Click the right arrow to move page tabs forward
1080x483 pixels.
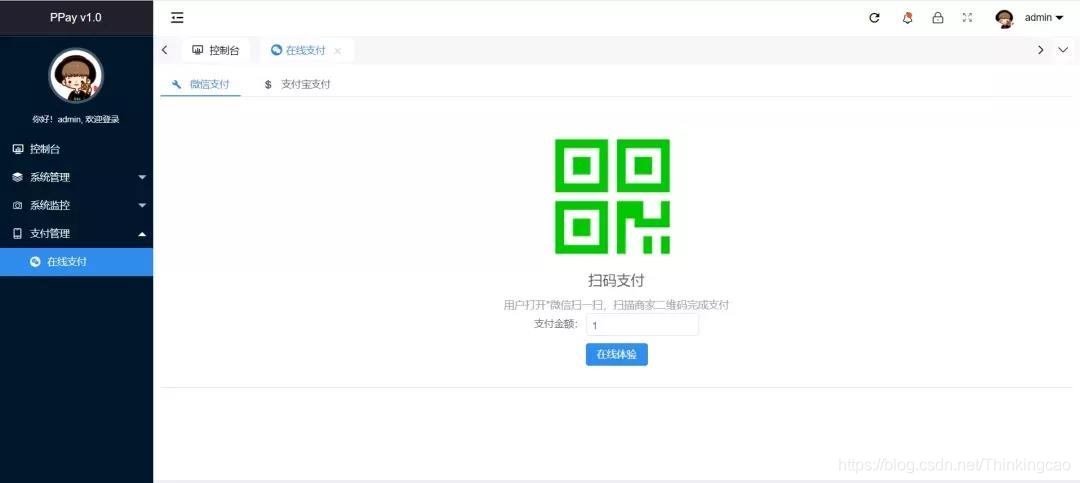[1040, 50]
